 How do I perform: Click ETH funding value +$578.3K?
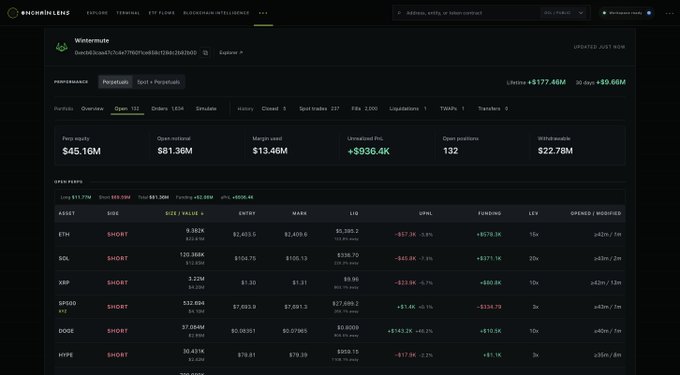click(489, 235)
